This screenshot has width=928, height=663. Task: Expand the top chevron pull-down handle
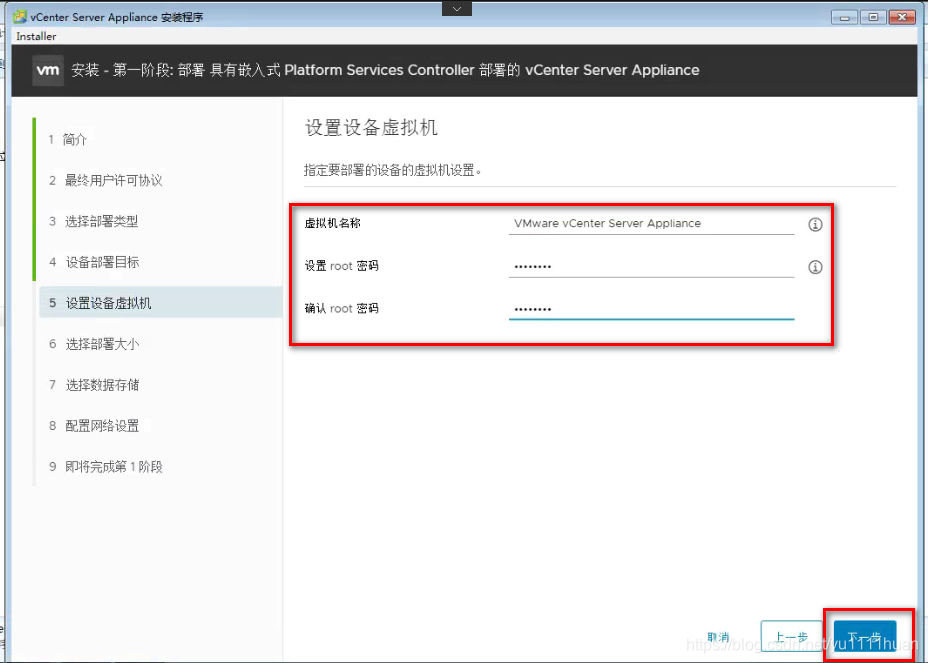tap(457, 8)
